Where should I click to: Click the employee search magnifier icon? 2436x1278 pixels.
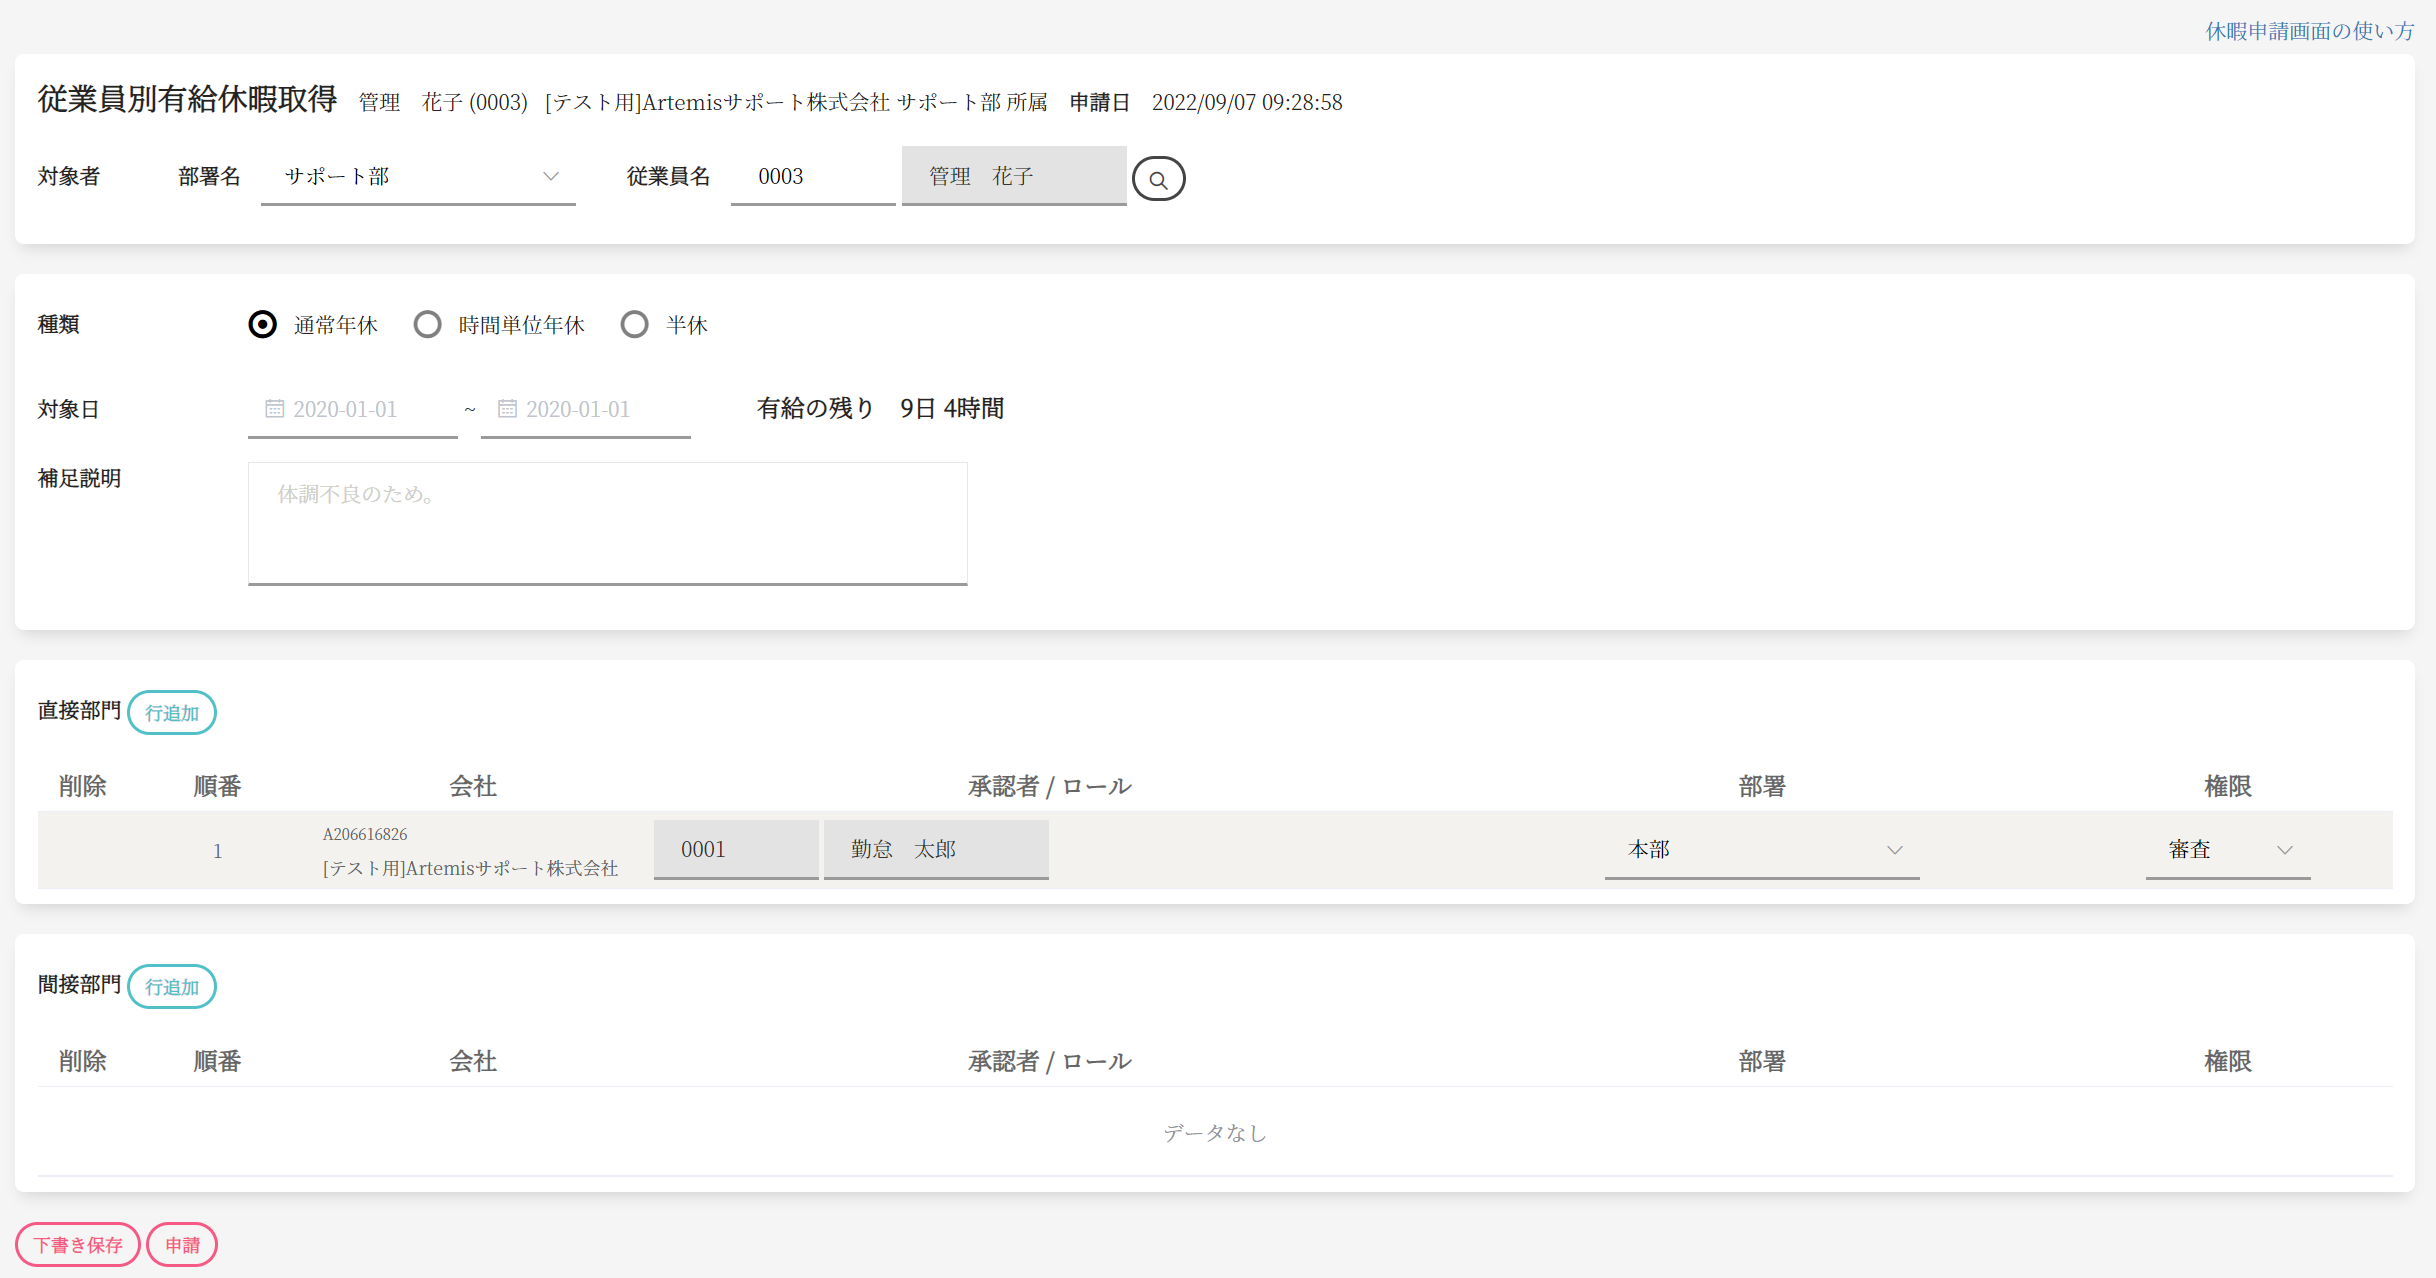(1158, 179)
